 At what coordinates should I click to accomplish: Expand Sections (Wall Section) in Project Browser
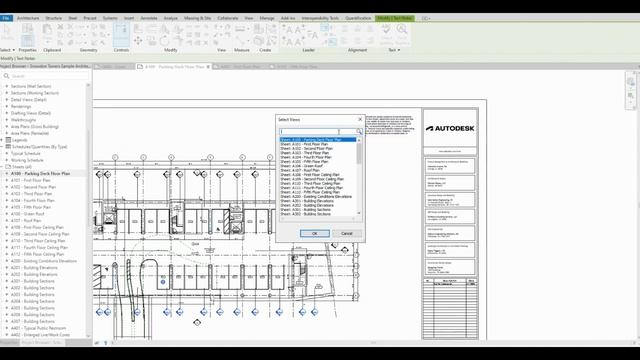click(x=7, y=86)
